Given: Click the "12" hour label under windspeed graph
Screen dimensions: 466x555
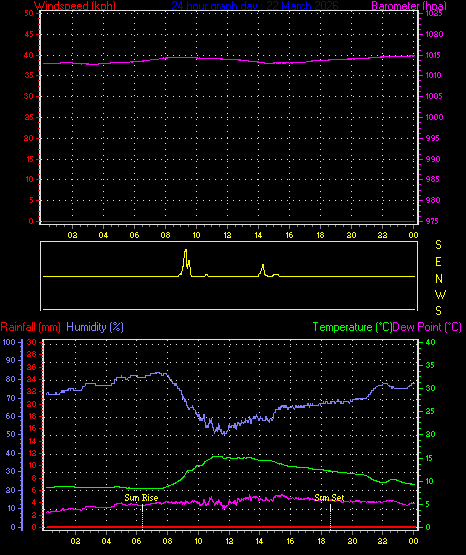Looking at the screenshot, I should 227,235.
